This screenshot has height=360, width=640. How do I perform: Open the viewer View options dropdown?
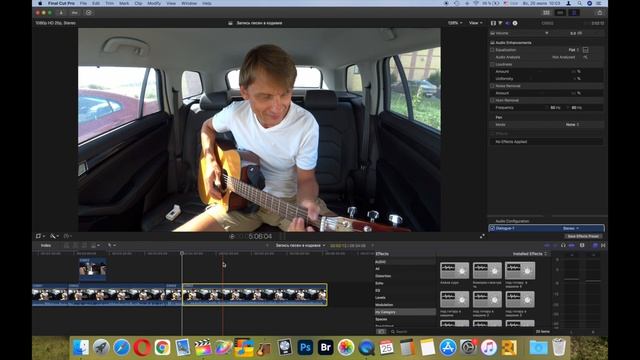pyautogui.click(x=476, y=23)
